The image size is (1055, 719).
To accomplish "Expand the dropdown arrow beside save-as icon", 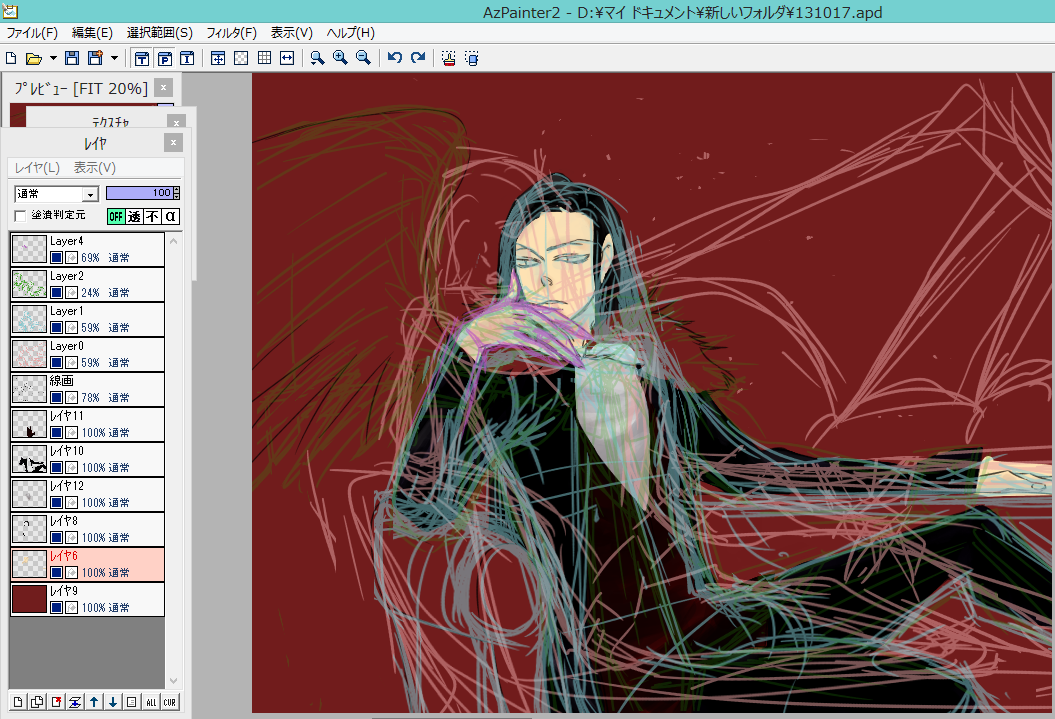I will [x=114, y=58].
